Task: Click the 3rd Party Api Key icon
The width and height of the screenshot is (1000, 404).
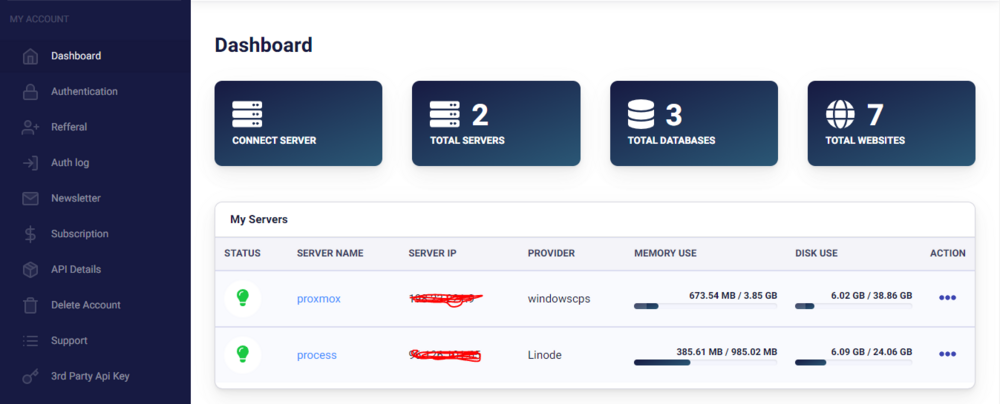Action: coord(31,376)
